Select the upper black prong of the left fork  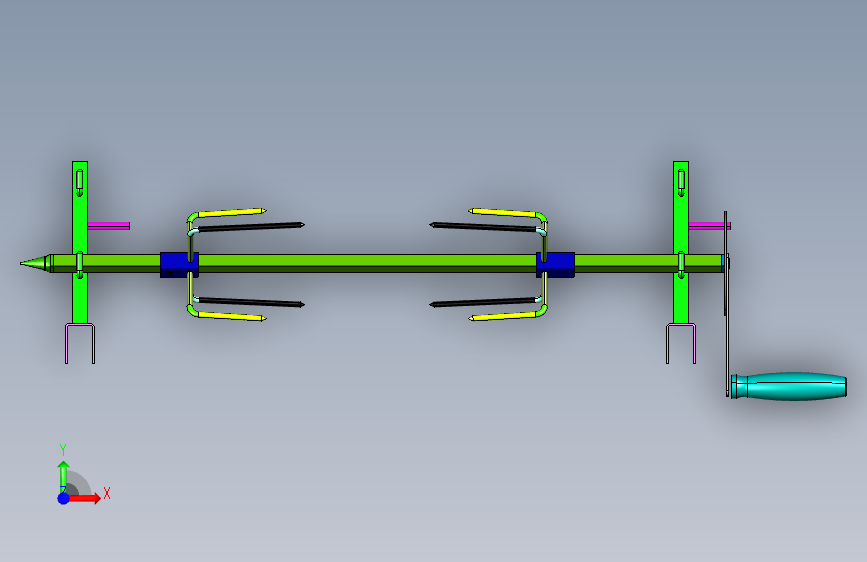pos(251,227)
